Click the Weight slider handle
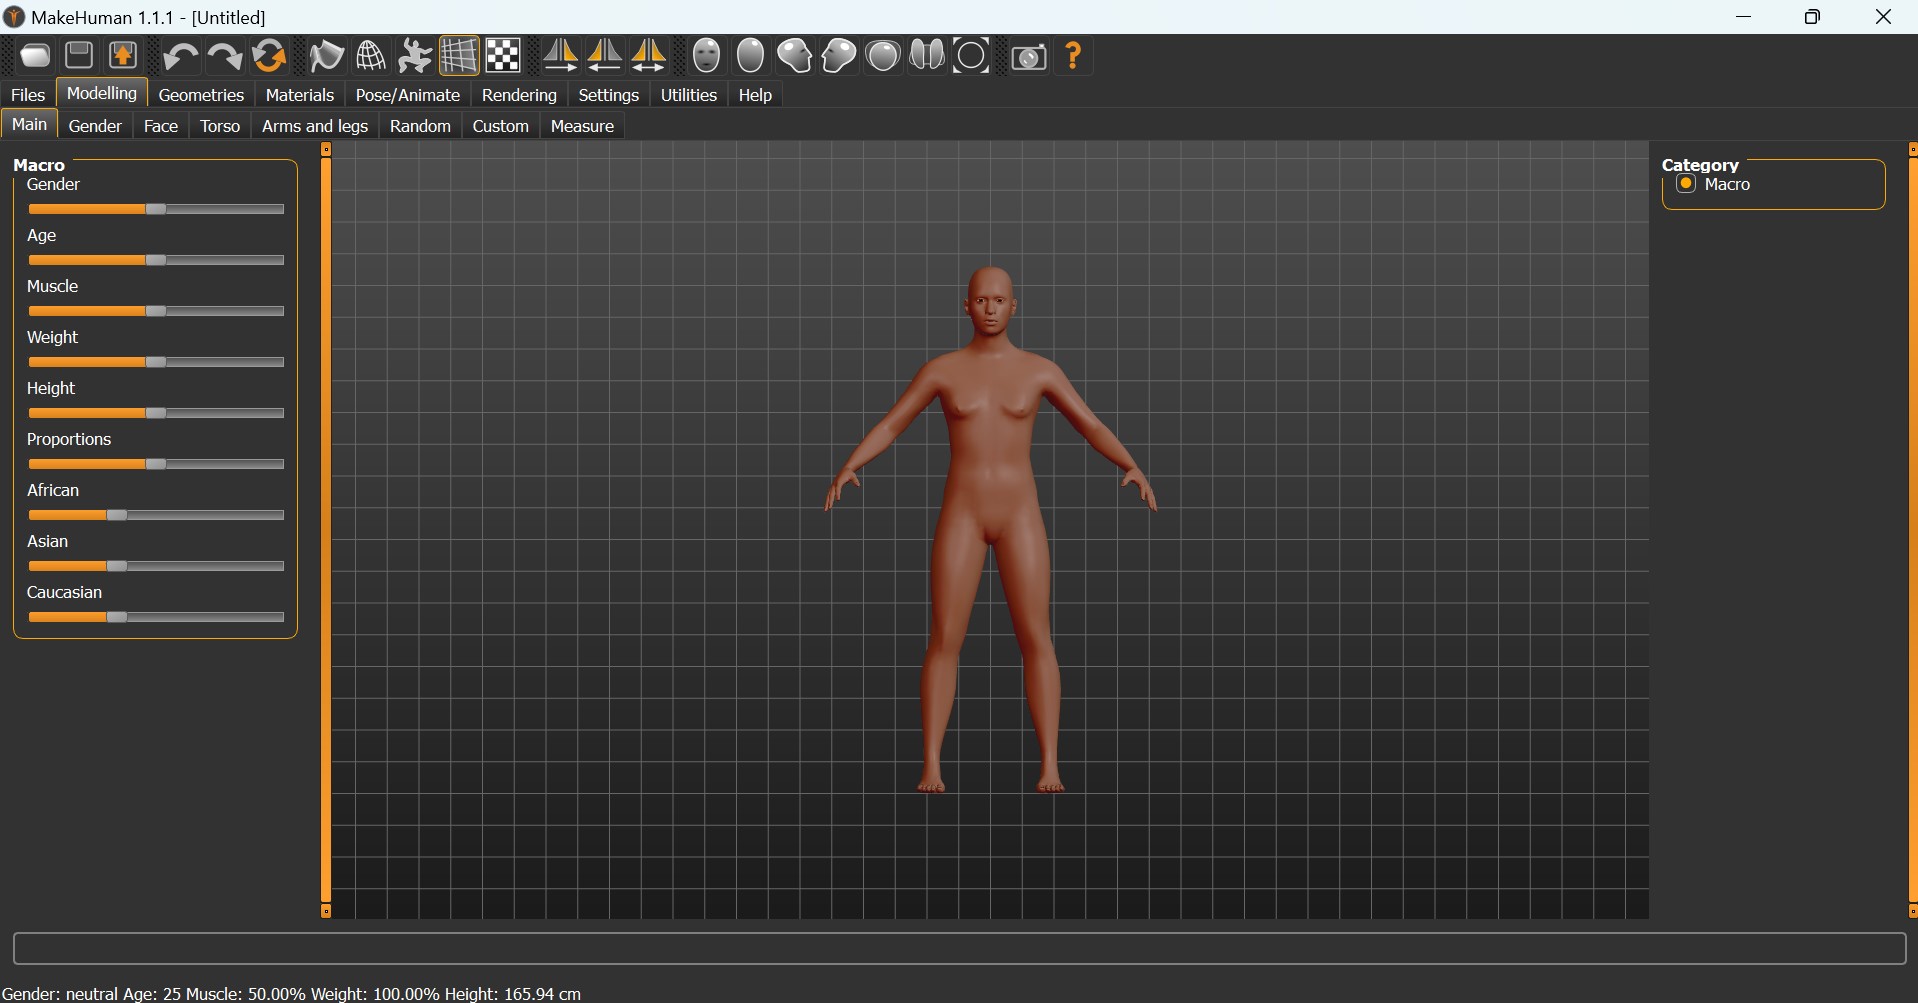Viewport: 1918px width, 1003px height. click(156, 362)
